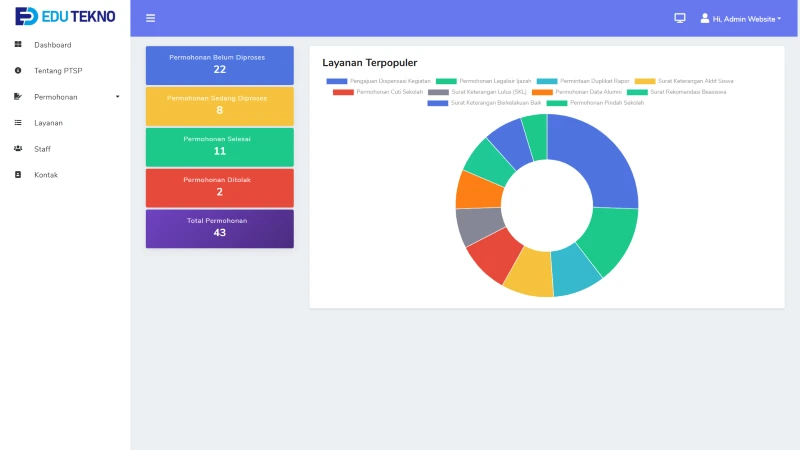Open the Permohonan Belum Diproses card
The width and height of the screenshot is (800, 450).
[219, 65]
